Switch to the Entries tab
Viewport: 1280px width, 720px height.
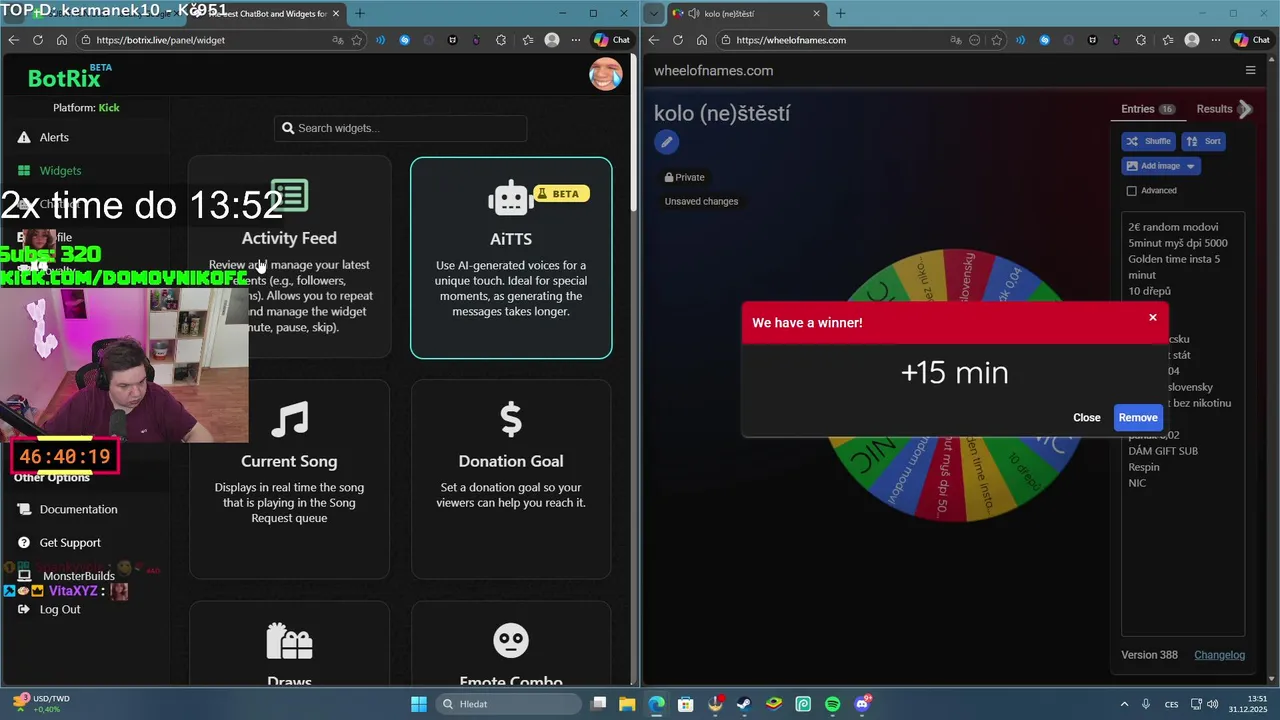pos(1147,109)
